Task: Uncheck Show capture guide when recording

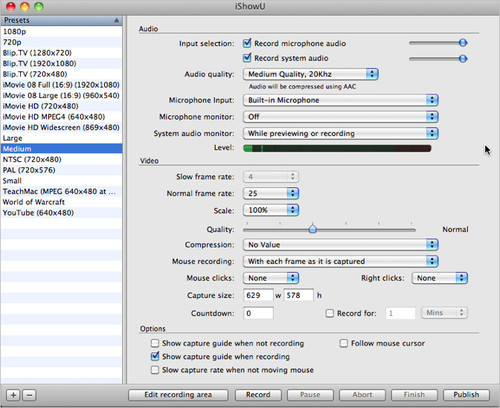Action: point(155,356)
